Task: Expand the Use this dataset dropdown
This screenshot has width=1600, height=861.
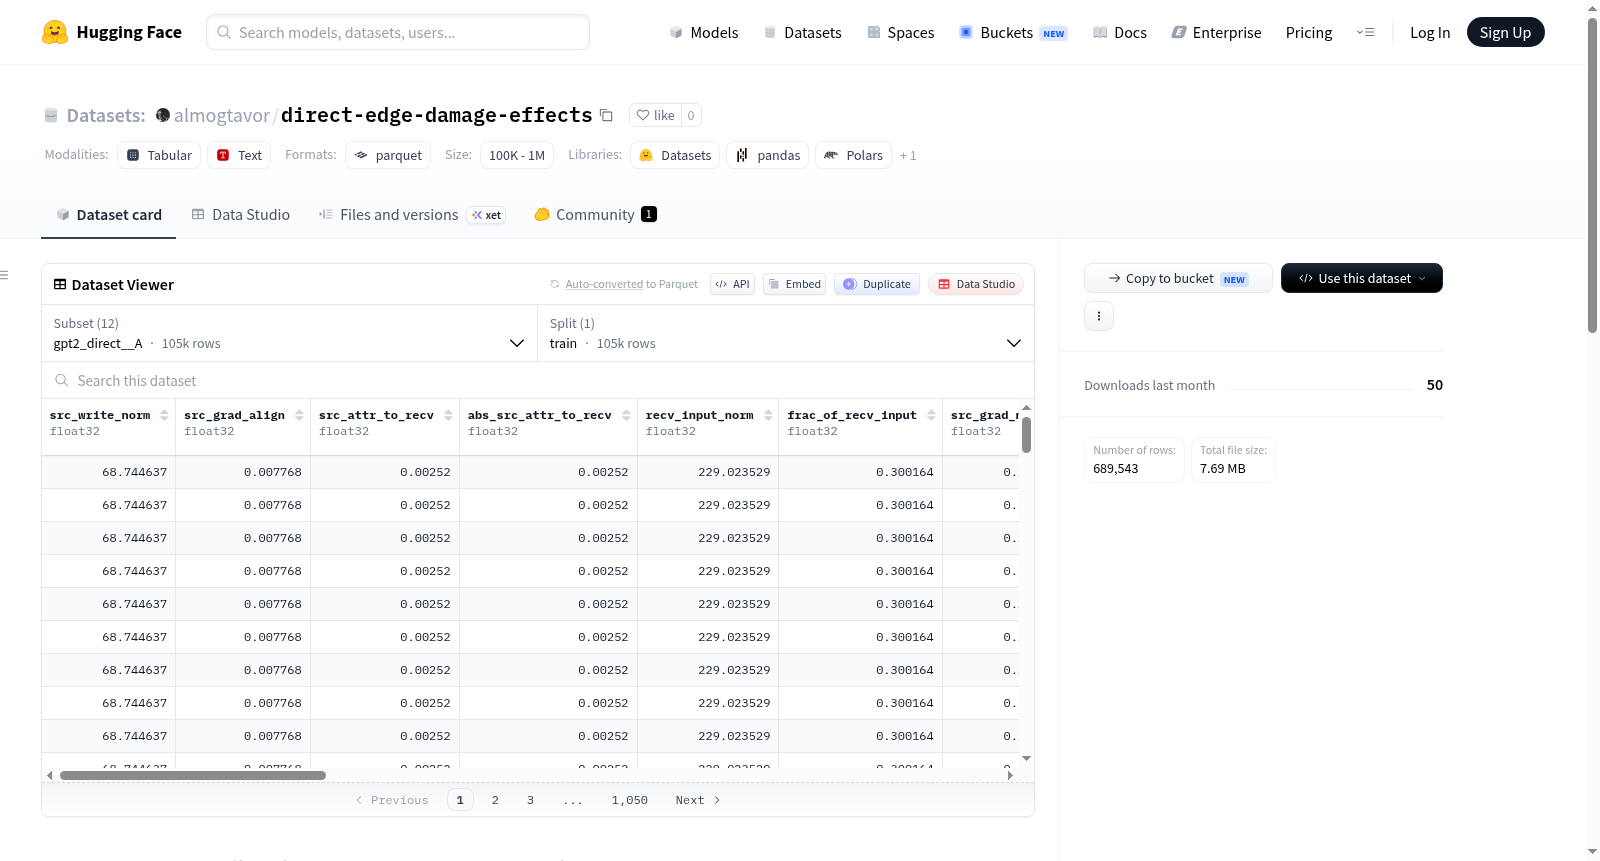Action: click(x=1362, y=278)
